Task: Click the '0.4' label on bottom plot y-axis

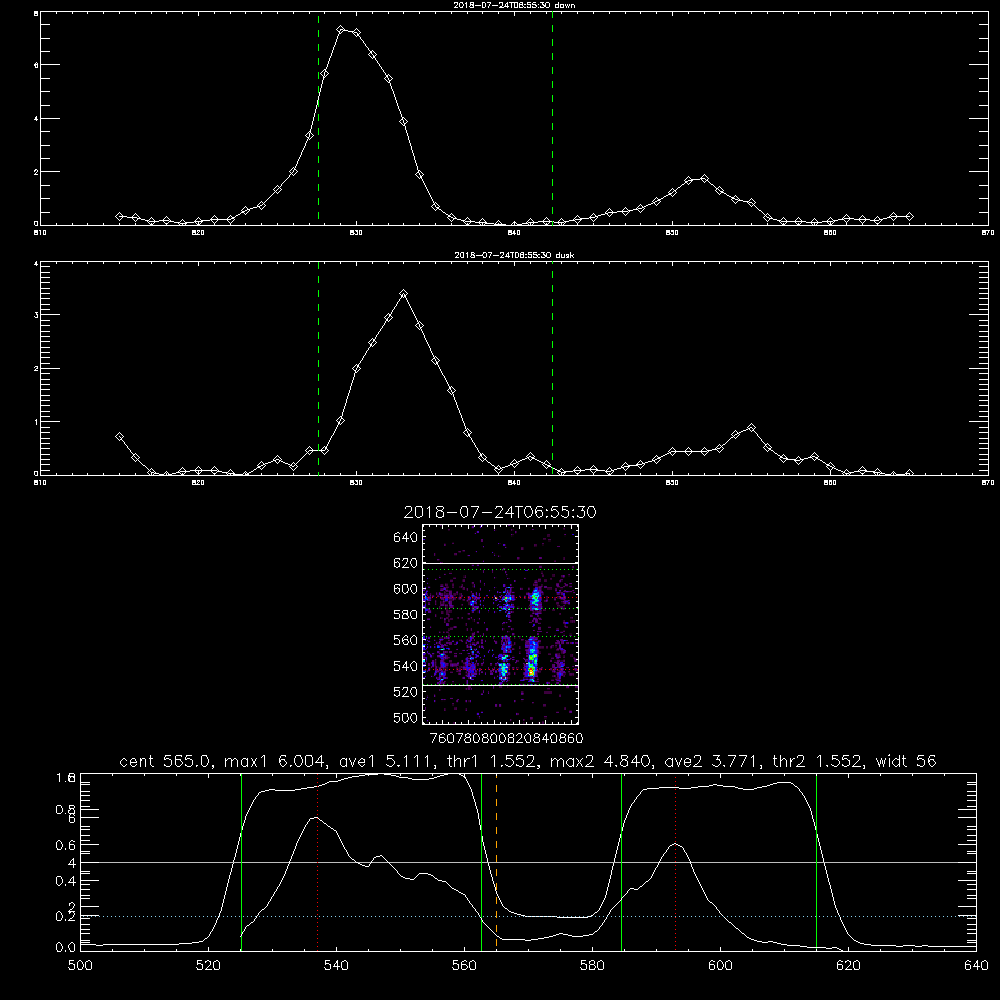Action: coord(64,881)
